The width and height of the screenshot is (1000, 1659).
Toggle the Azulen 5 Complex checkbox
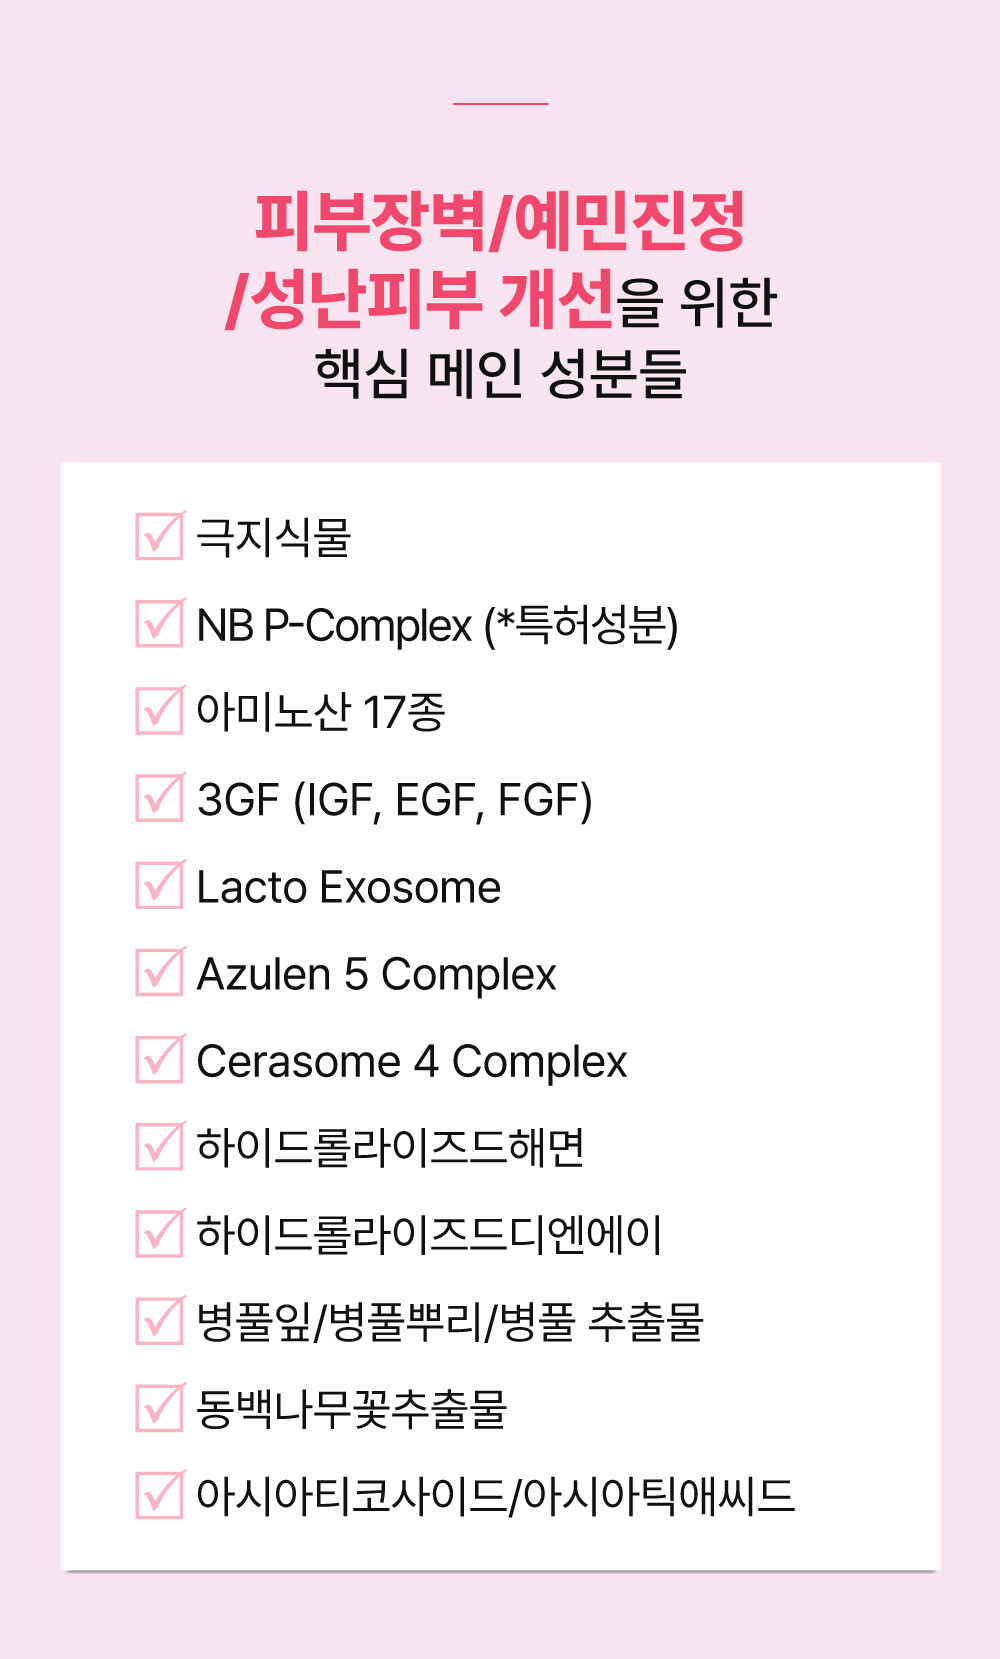(x=160, y=972)
